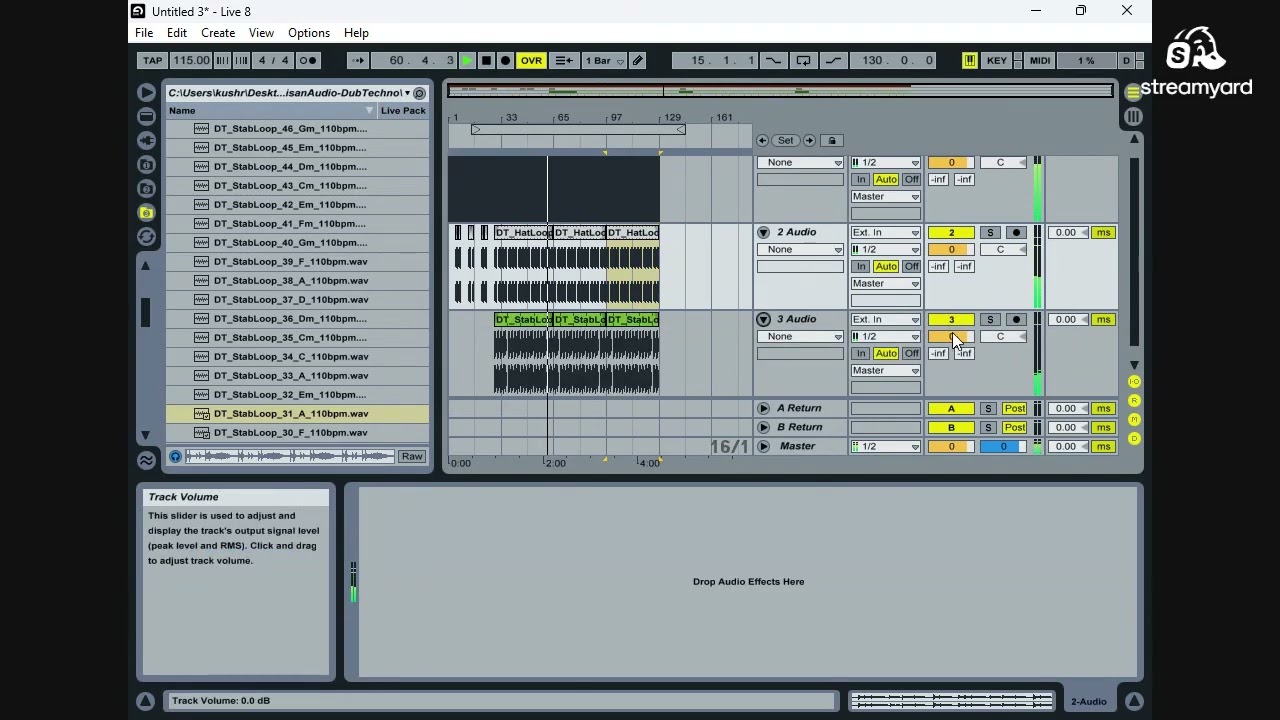
Task: Open the Edit menu
Action: tap(177, 33)
